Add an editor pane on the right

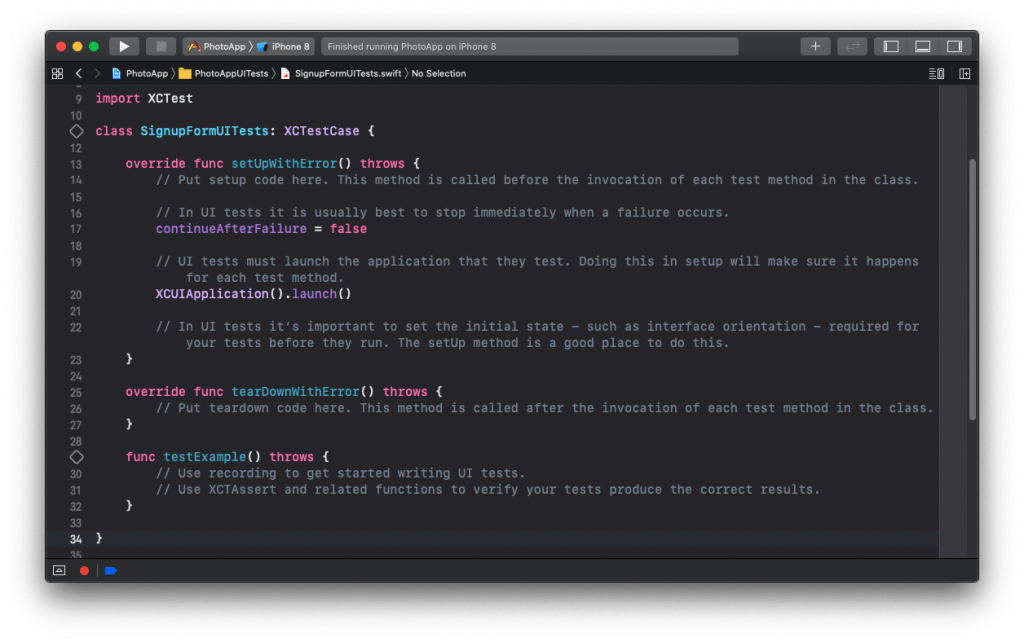[964, 74]
